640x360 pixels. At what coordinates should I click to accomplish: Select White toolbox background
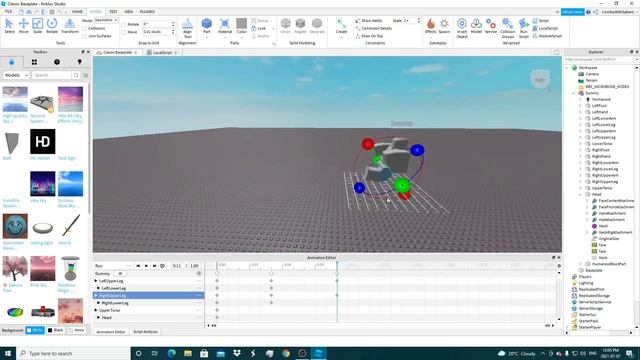35,330
